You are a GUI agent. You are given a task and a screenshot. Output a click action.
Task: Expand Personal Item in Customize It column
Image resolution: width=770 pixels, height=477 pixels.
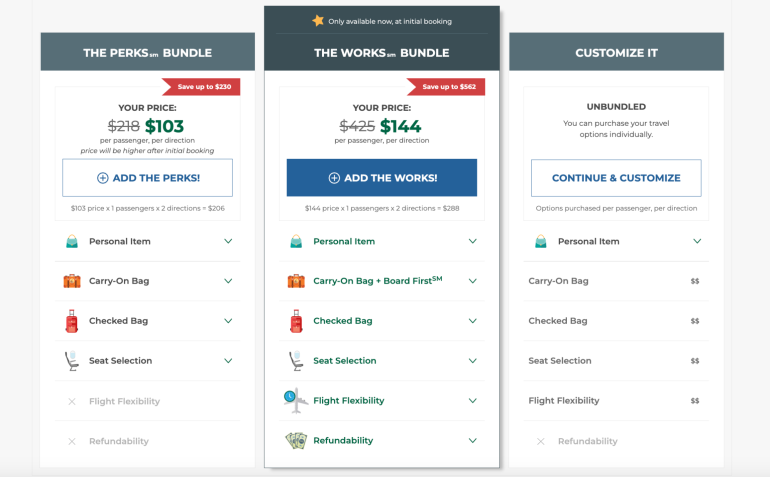tap(696, 241)
